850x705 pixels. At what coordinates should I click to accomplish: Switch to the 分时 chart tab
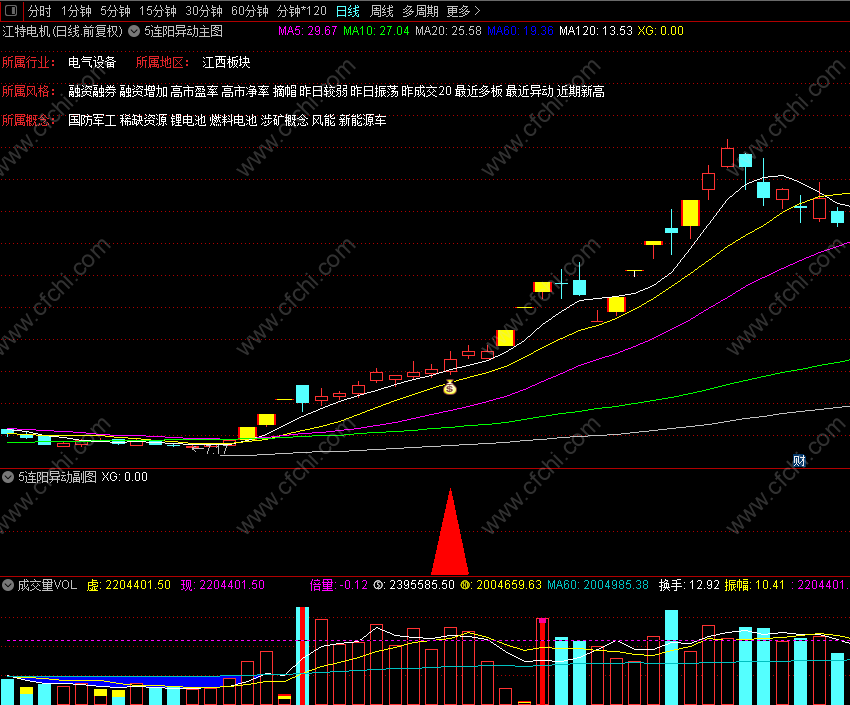point(39,11)
